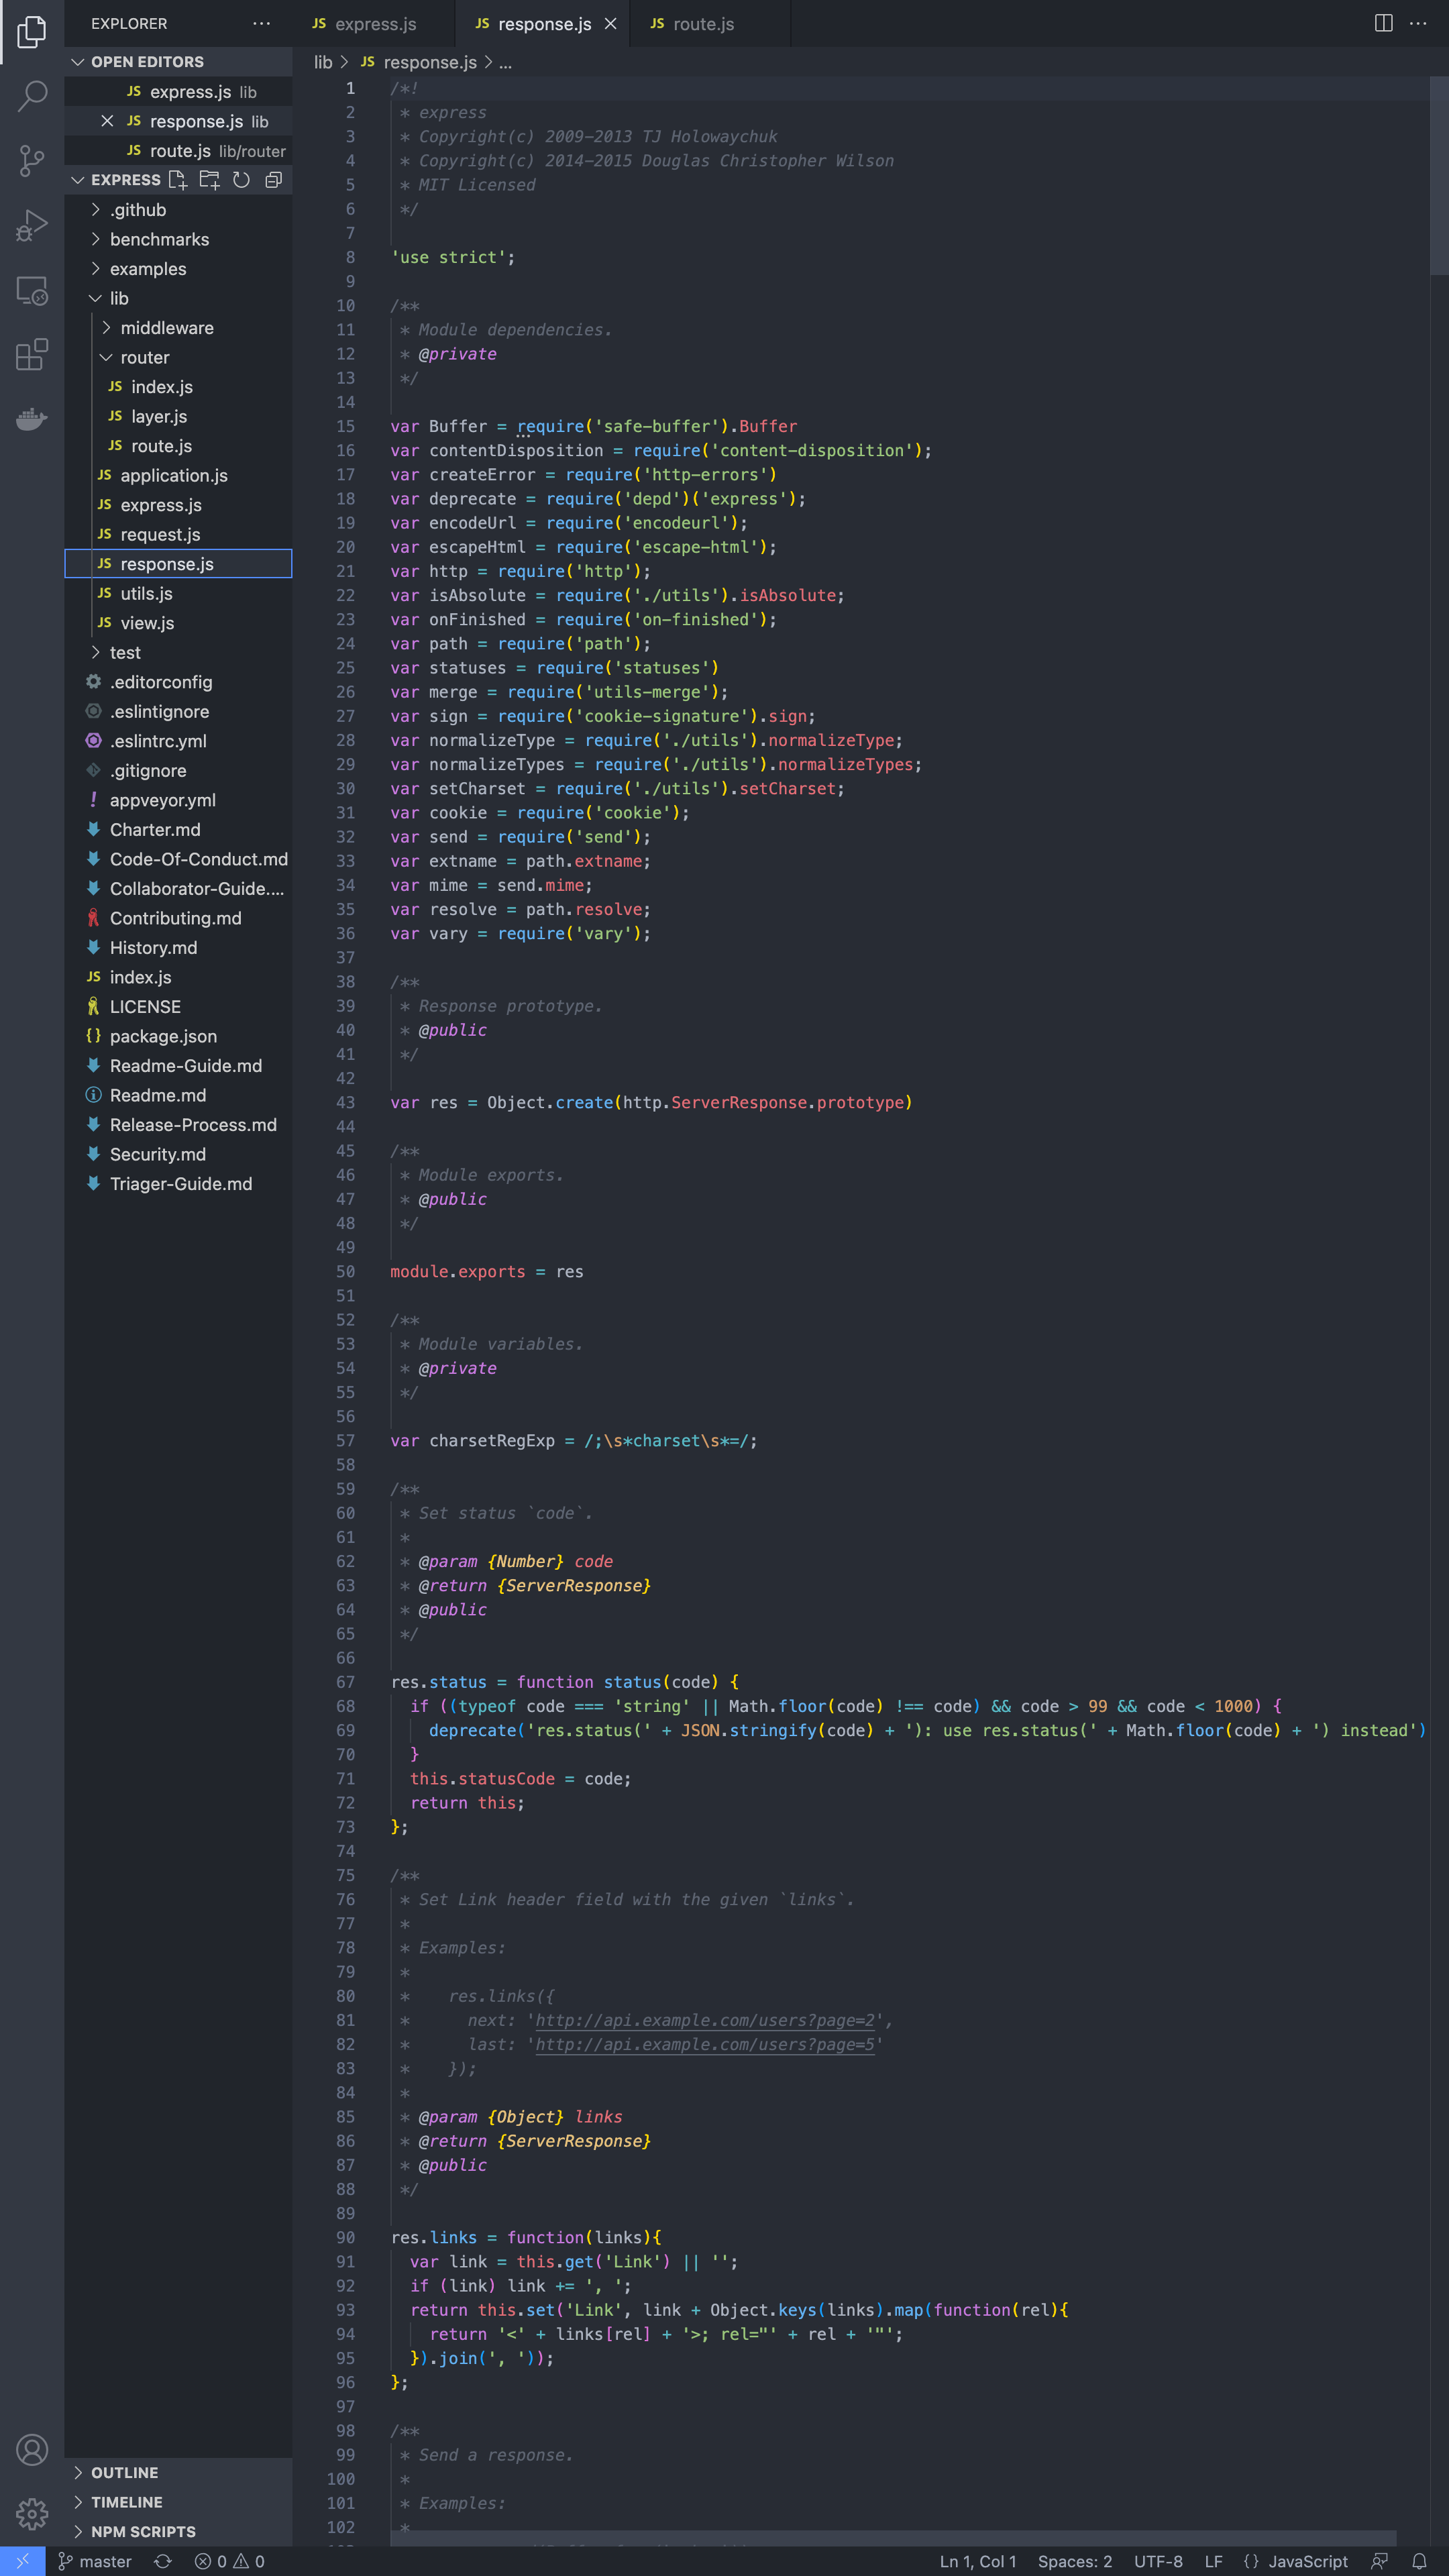Open the Source Control view
1449x2576 pixels.
[x=32, y=160]
